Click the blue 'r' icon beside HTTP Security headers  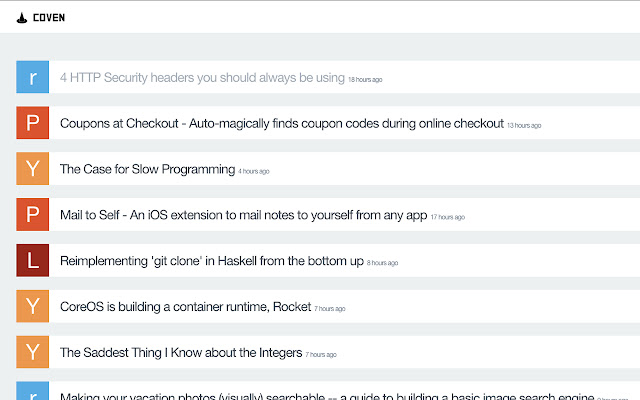coord(33,78)
